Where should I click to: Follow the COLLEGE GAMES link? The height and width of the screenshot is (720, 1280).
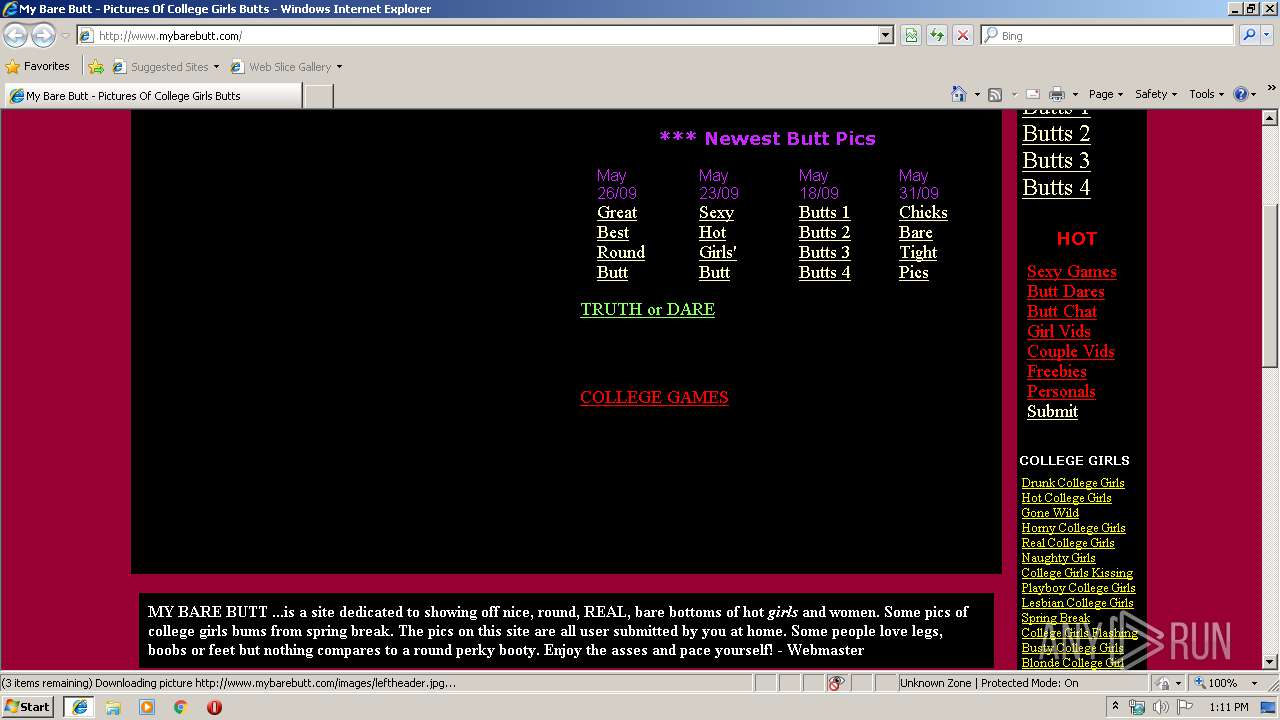coord(654,397)
